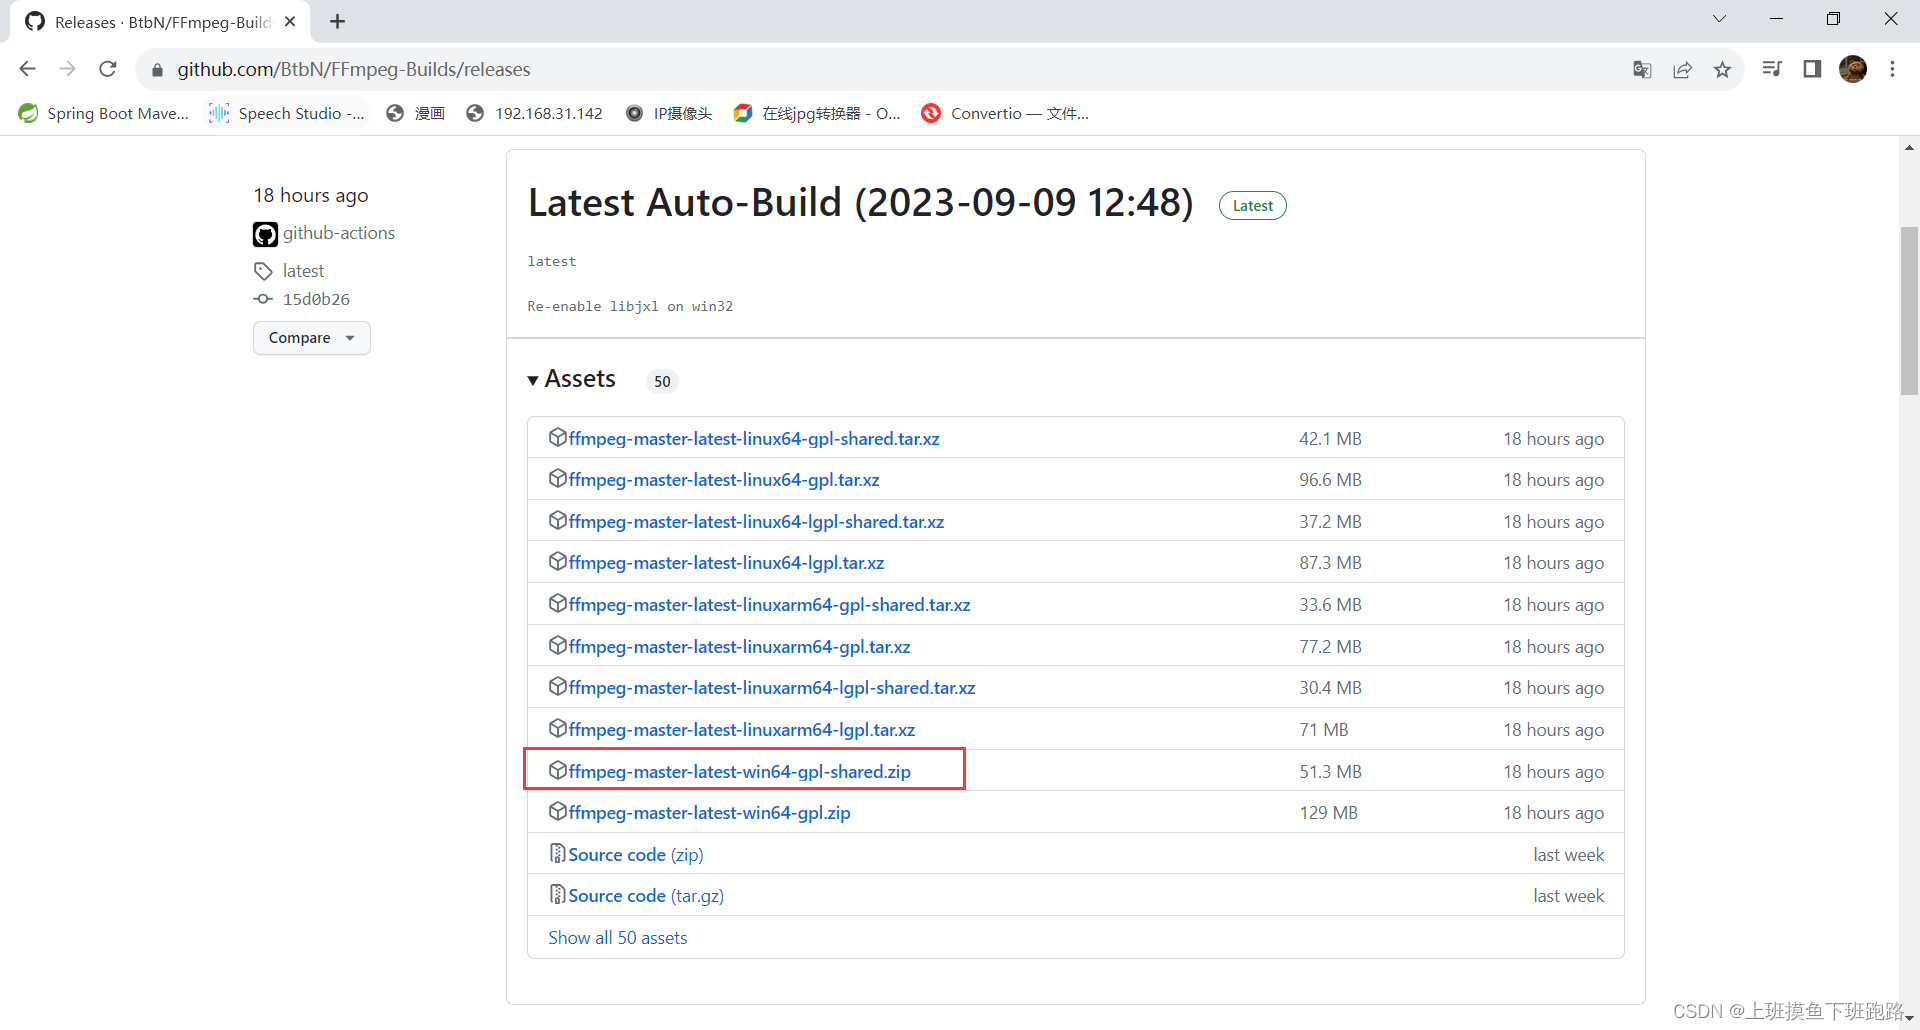Image resolution: width=1920 pixels, height=1030 pixels.
Task: Share this page via toolbar icon
Action: [x=1683, y=69]
